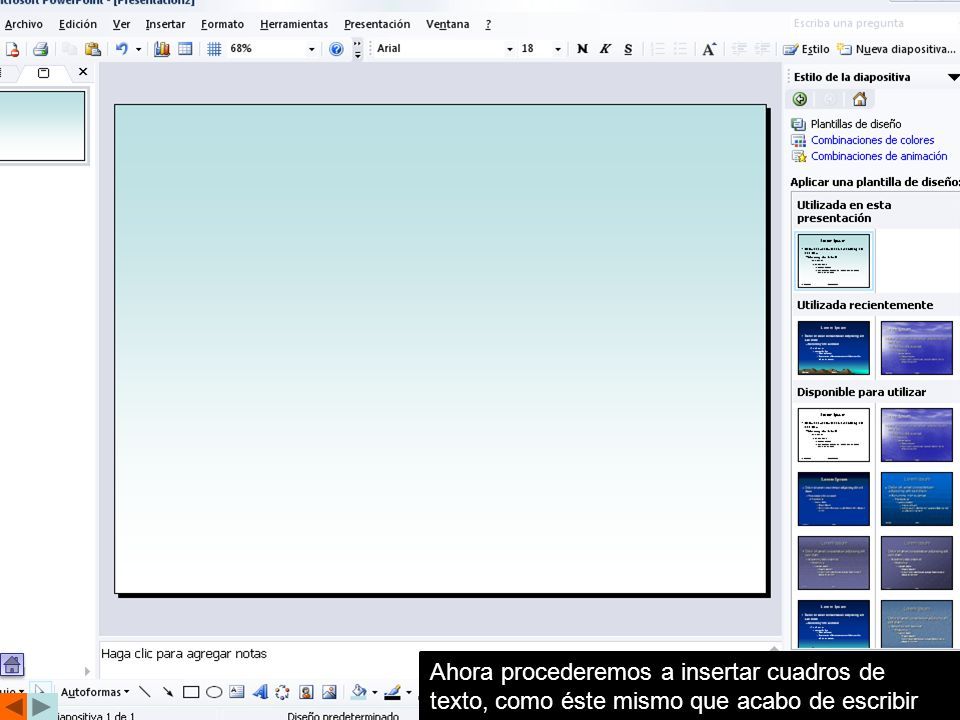This screenshot has width=960, height=720.
Task: Toggle italic (K) formatting
Action: 605,49
